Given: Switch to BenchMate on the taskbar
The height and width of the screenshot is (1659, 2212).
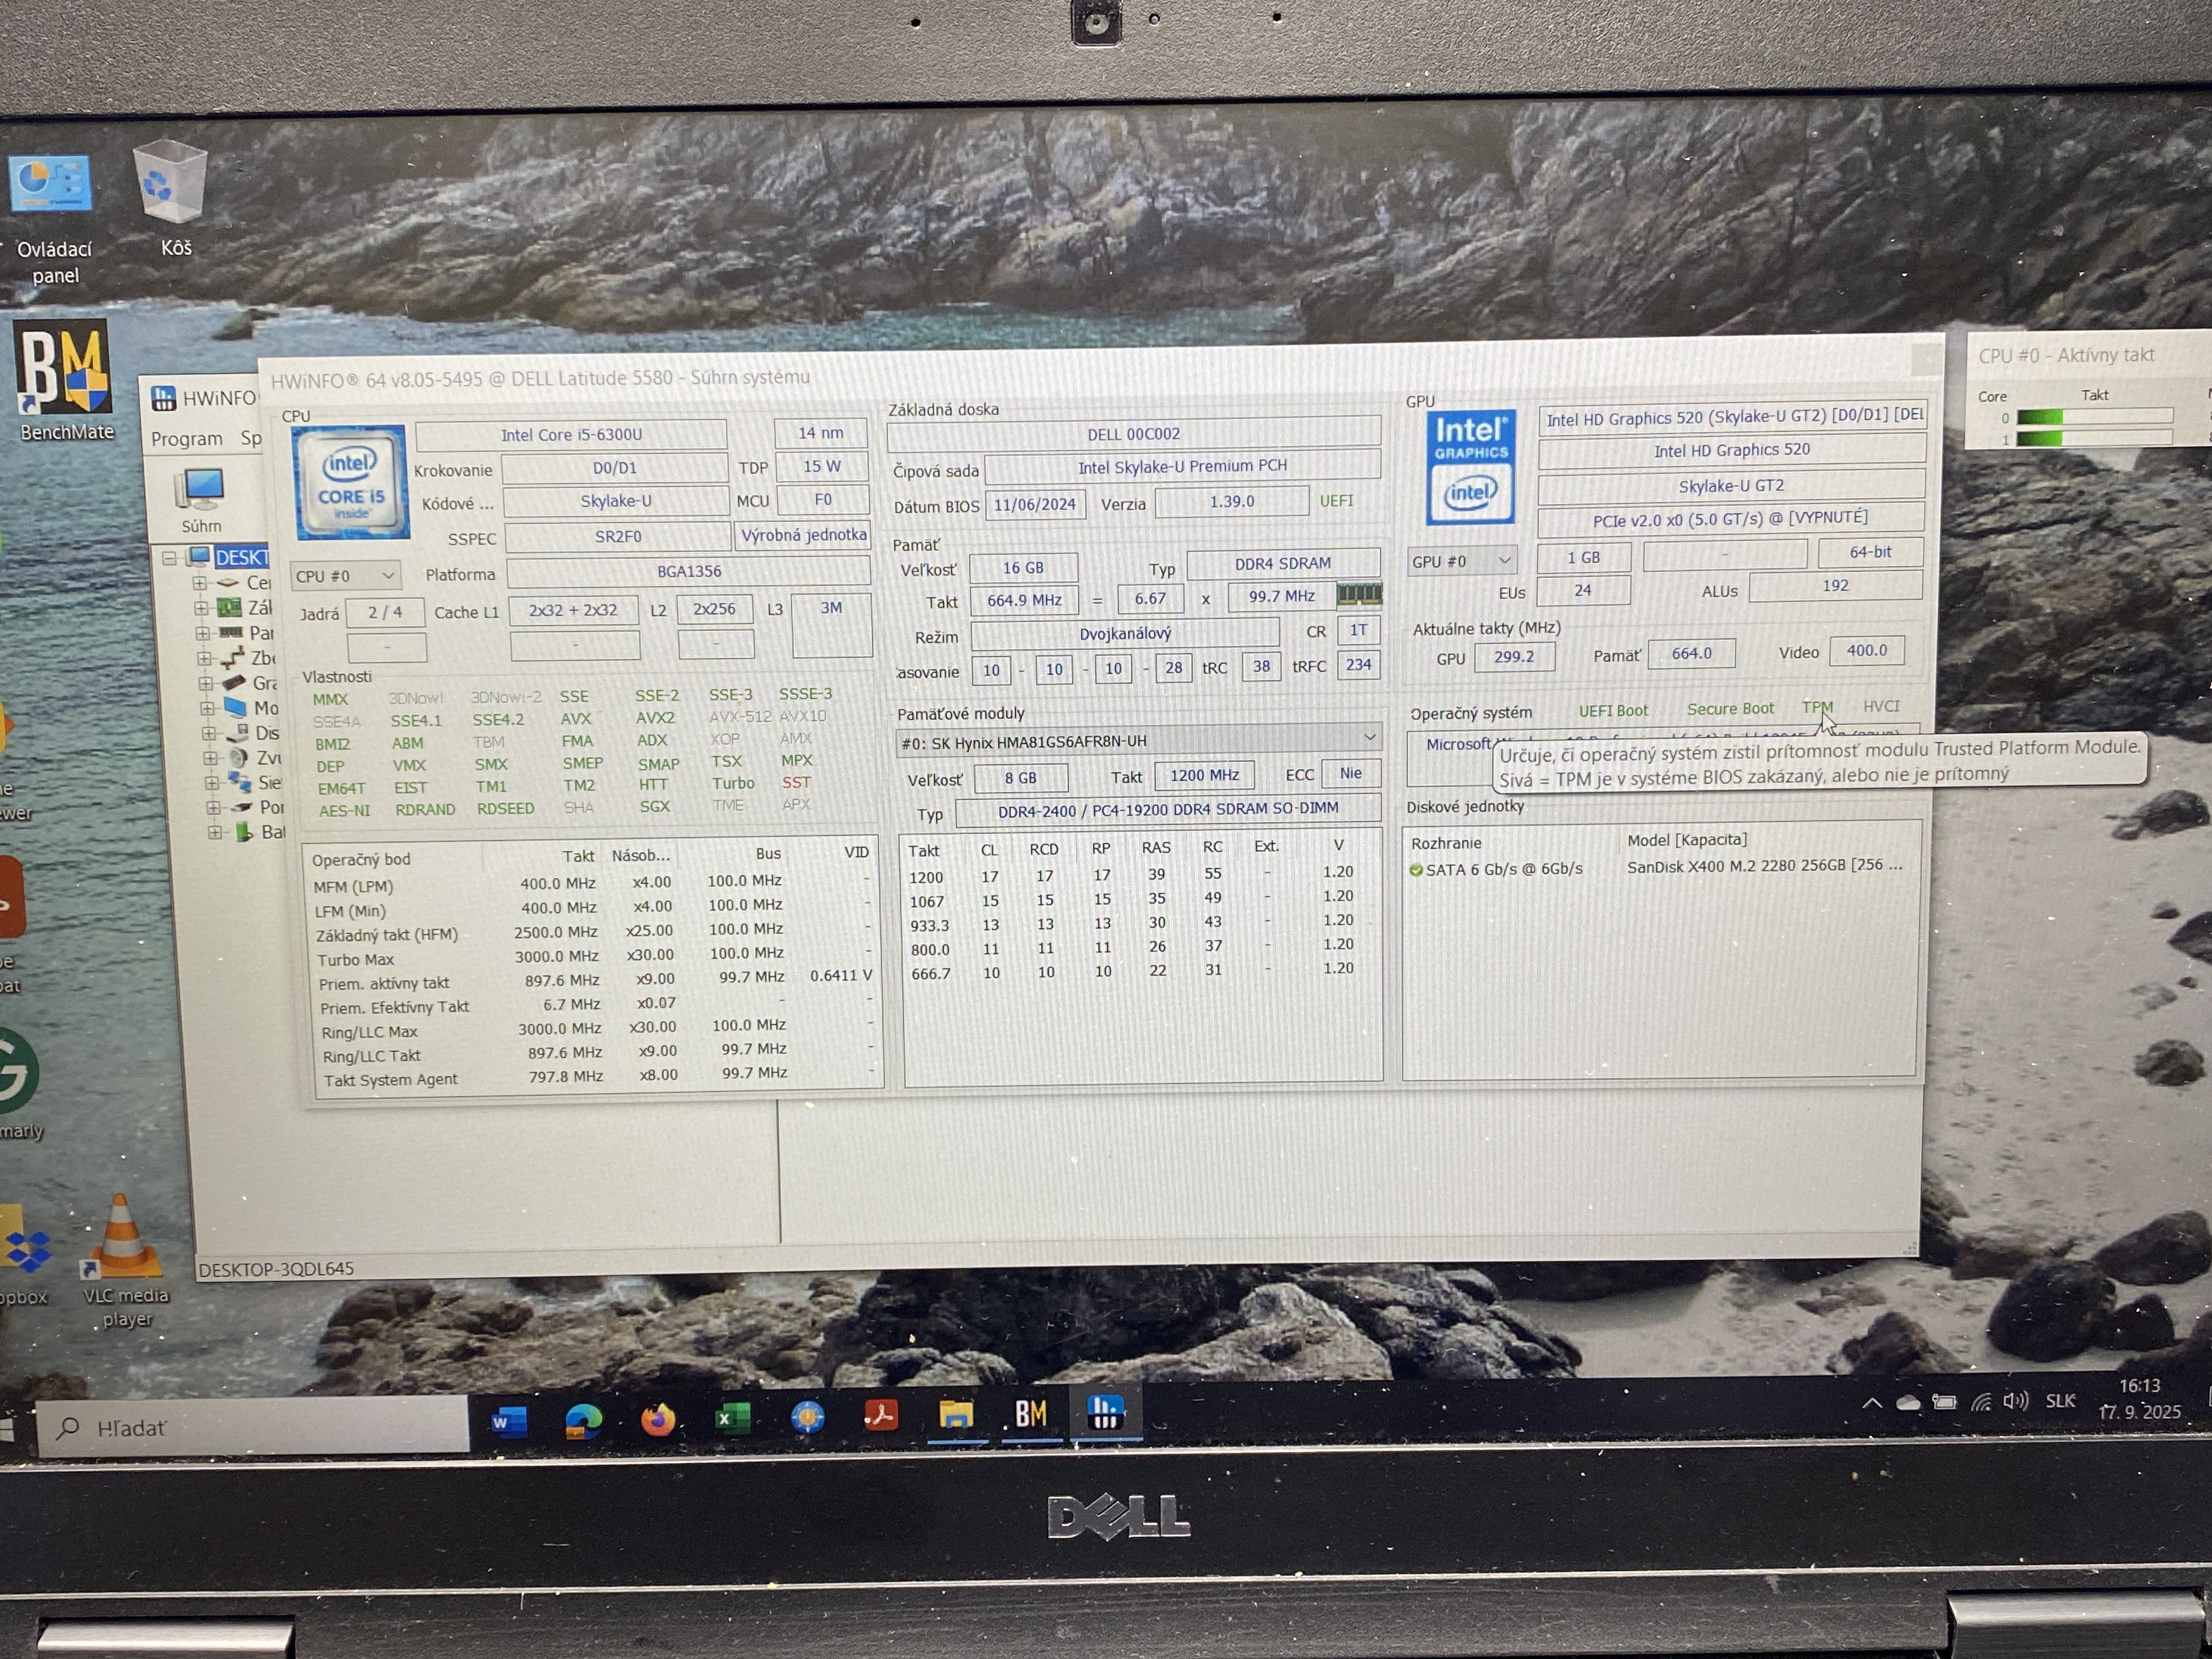Looking at the screenshot, I should click(x=1031, y=1413).
